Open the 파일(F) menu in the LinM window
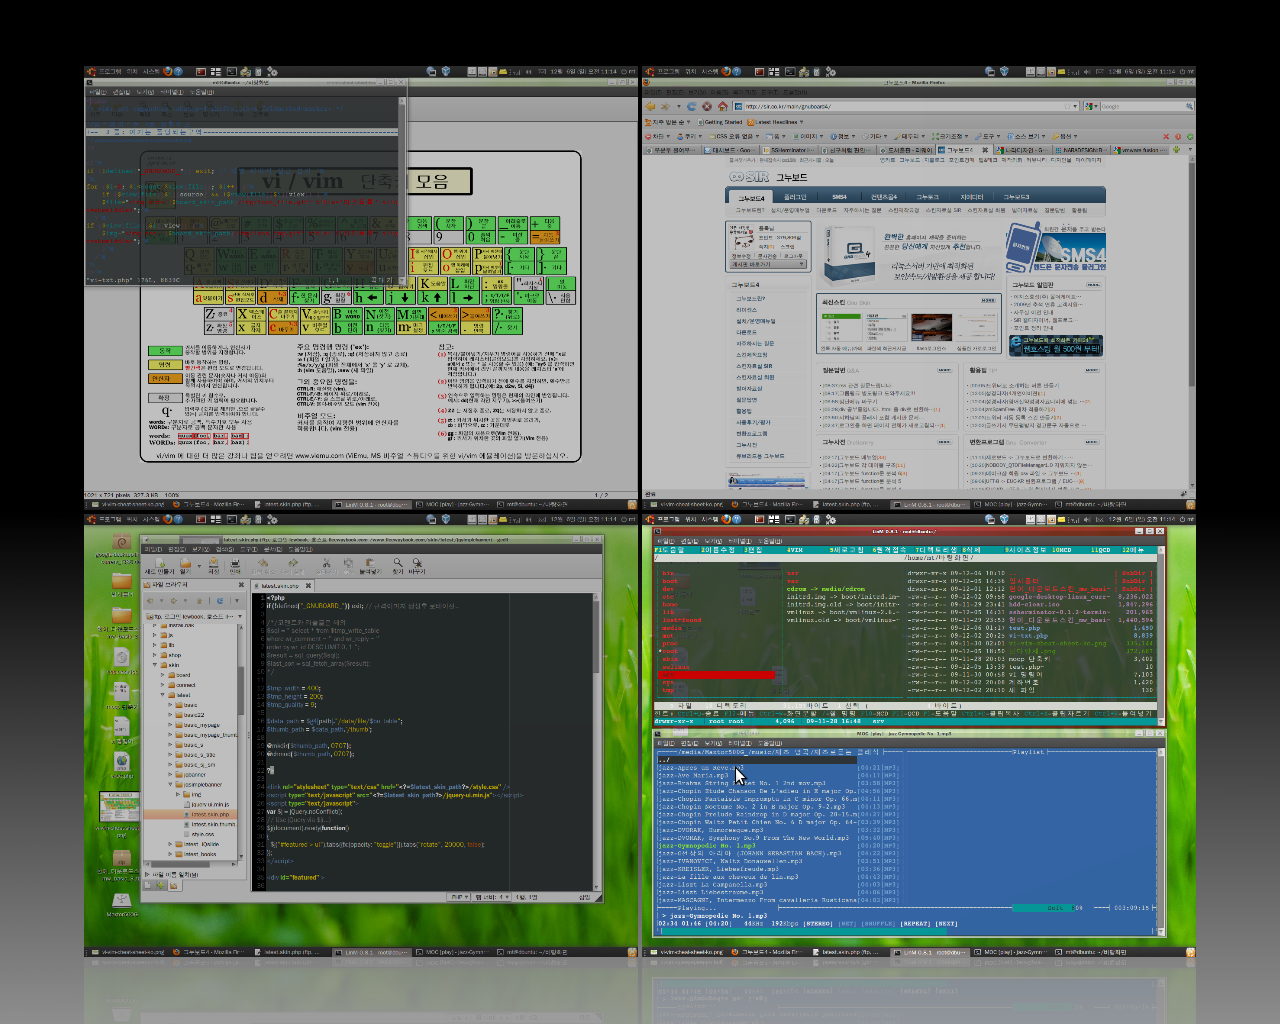 tap(668, 541)
